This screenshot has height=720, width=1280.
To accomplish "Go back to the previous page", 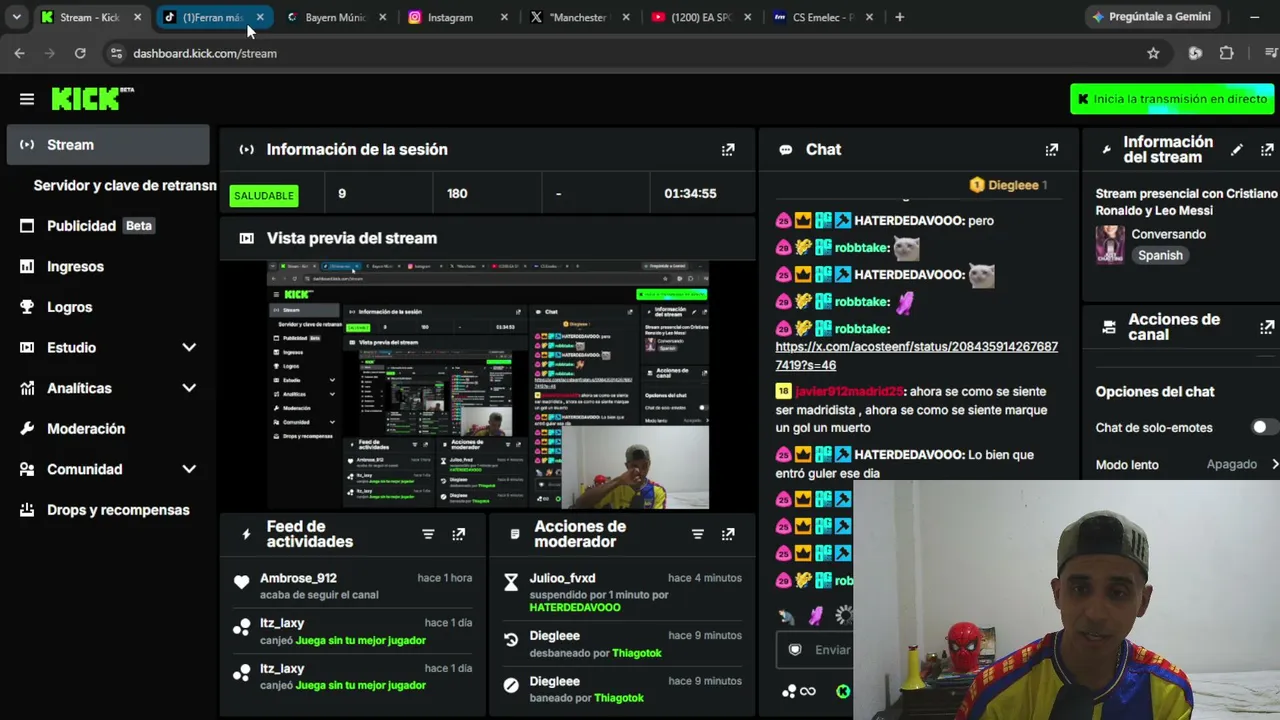I will (20, 53).
